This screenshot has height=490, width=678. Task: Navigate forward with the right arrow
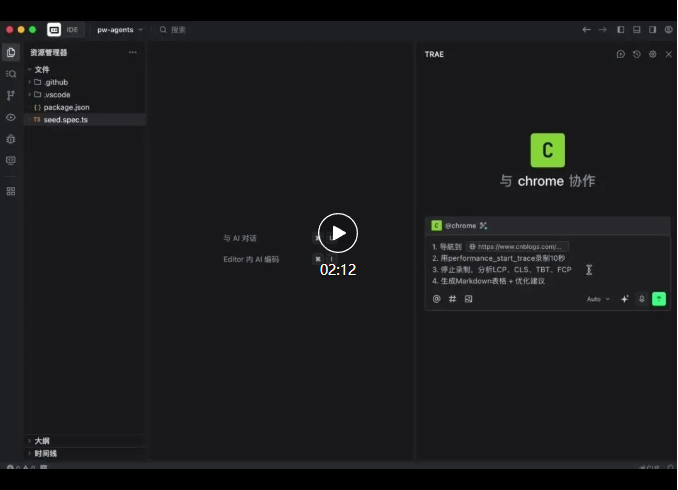click(602, 29)
